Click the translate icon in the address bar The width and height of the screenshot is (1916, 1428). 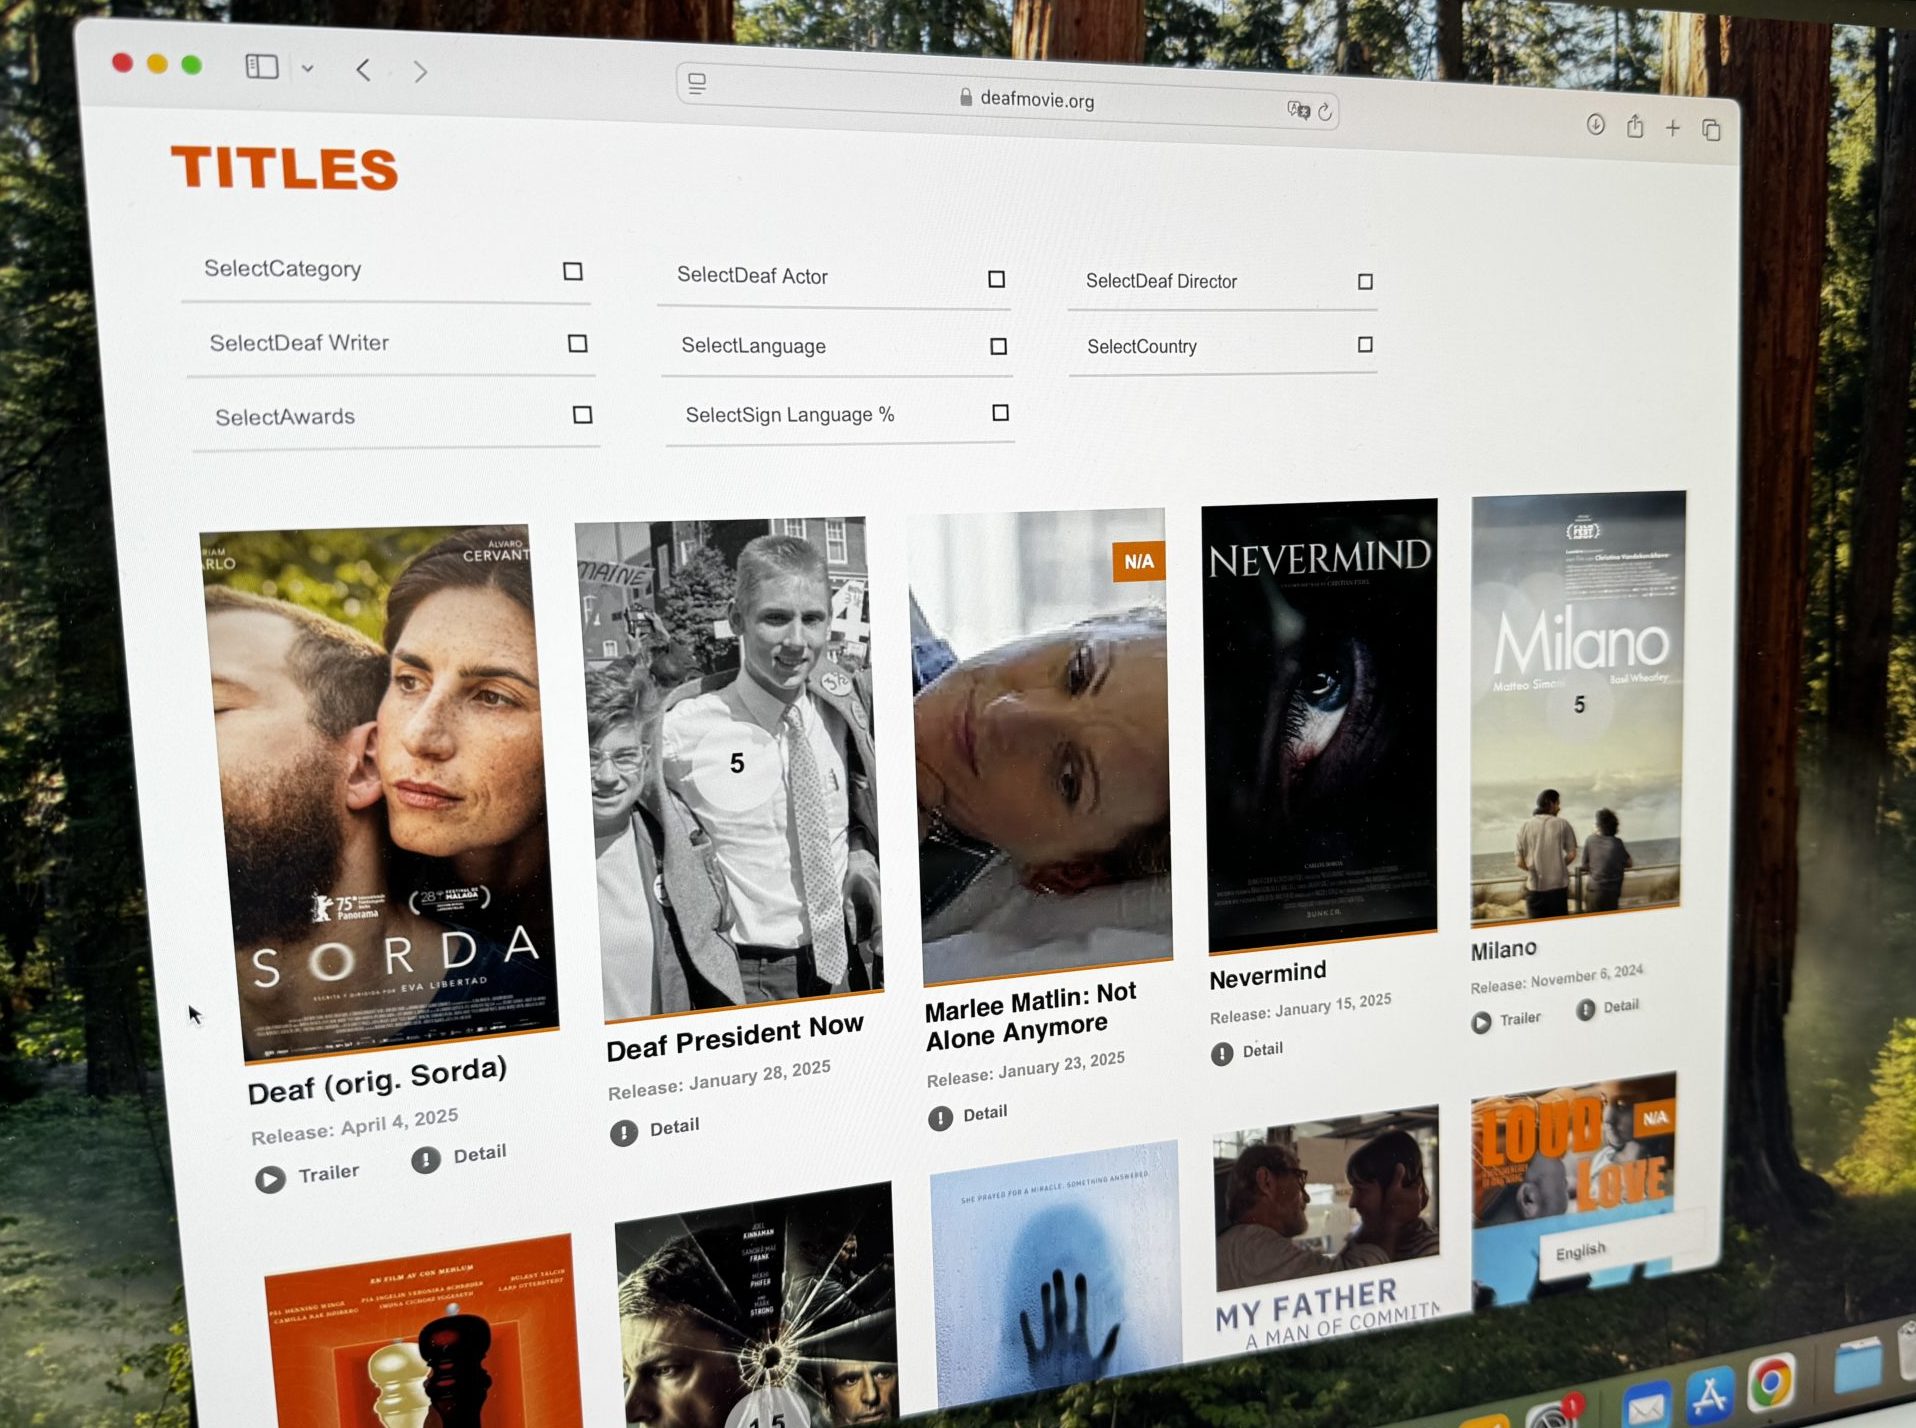point(1298,109)
